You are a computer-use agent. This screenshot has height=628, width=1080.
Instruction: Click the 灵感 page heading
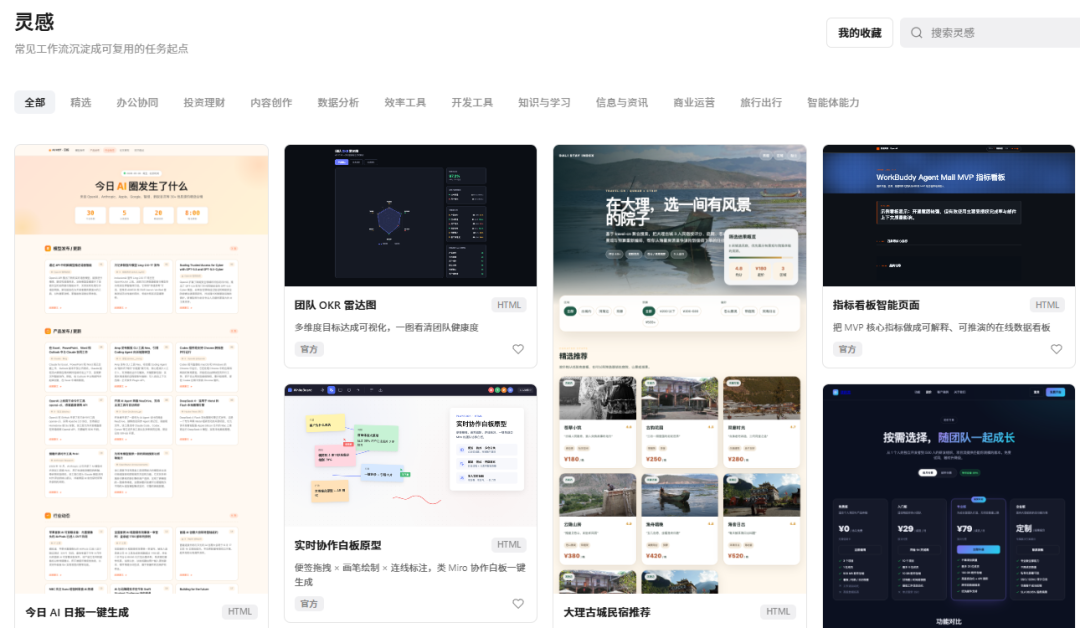(x=34, y=22)
